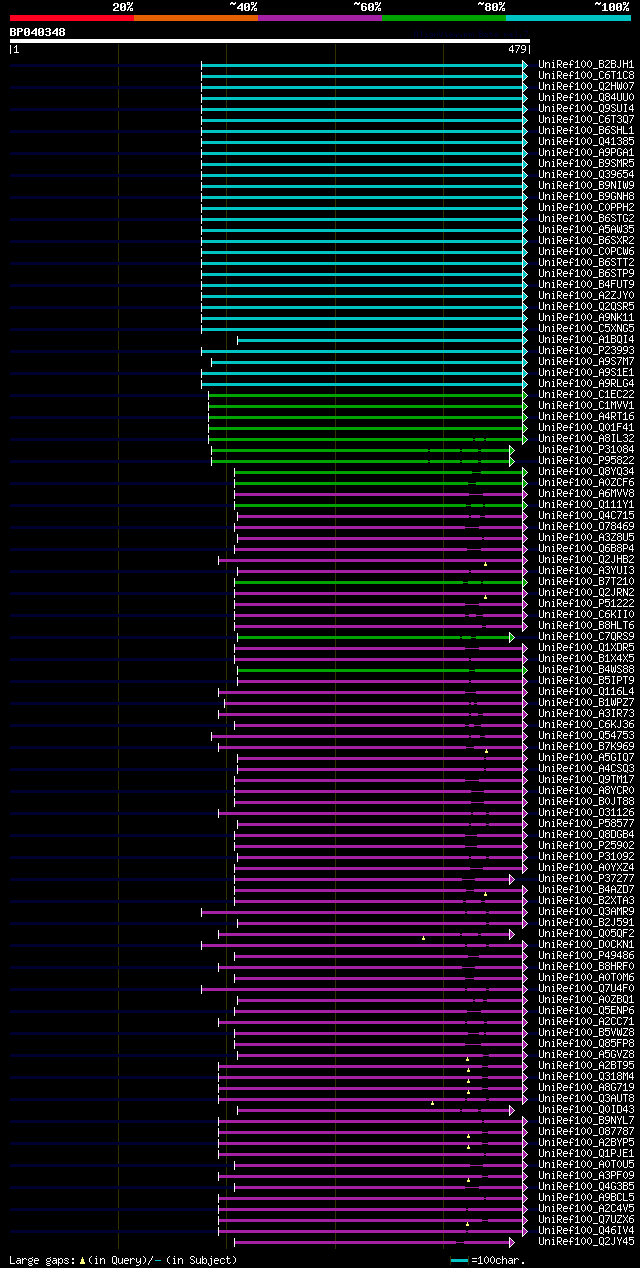Select hit UniRef100_B9NYL7
This screenshot has height=1268, width=640.
click(586, 1120)
